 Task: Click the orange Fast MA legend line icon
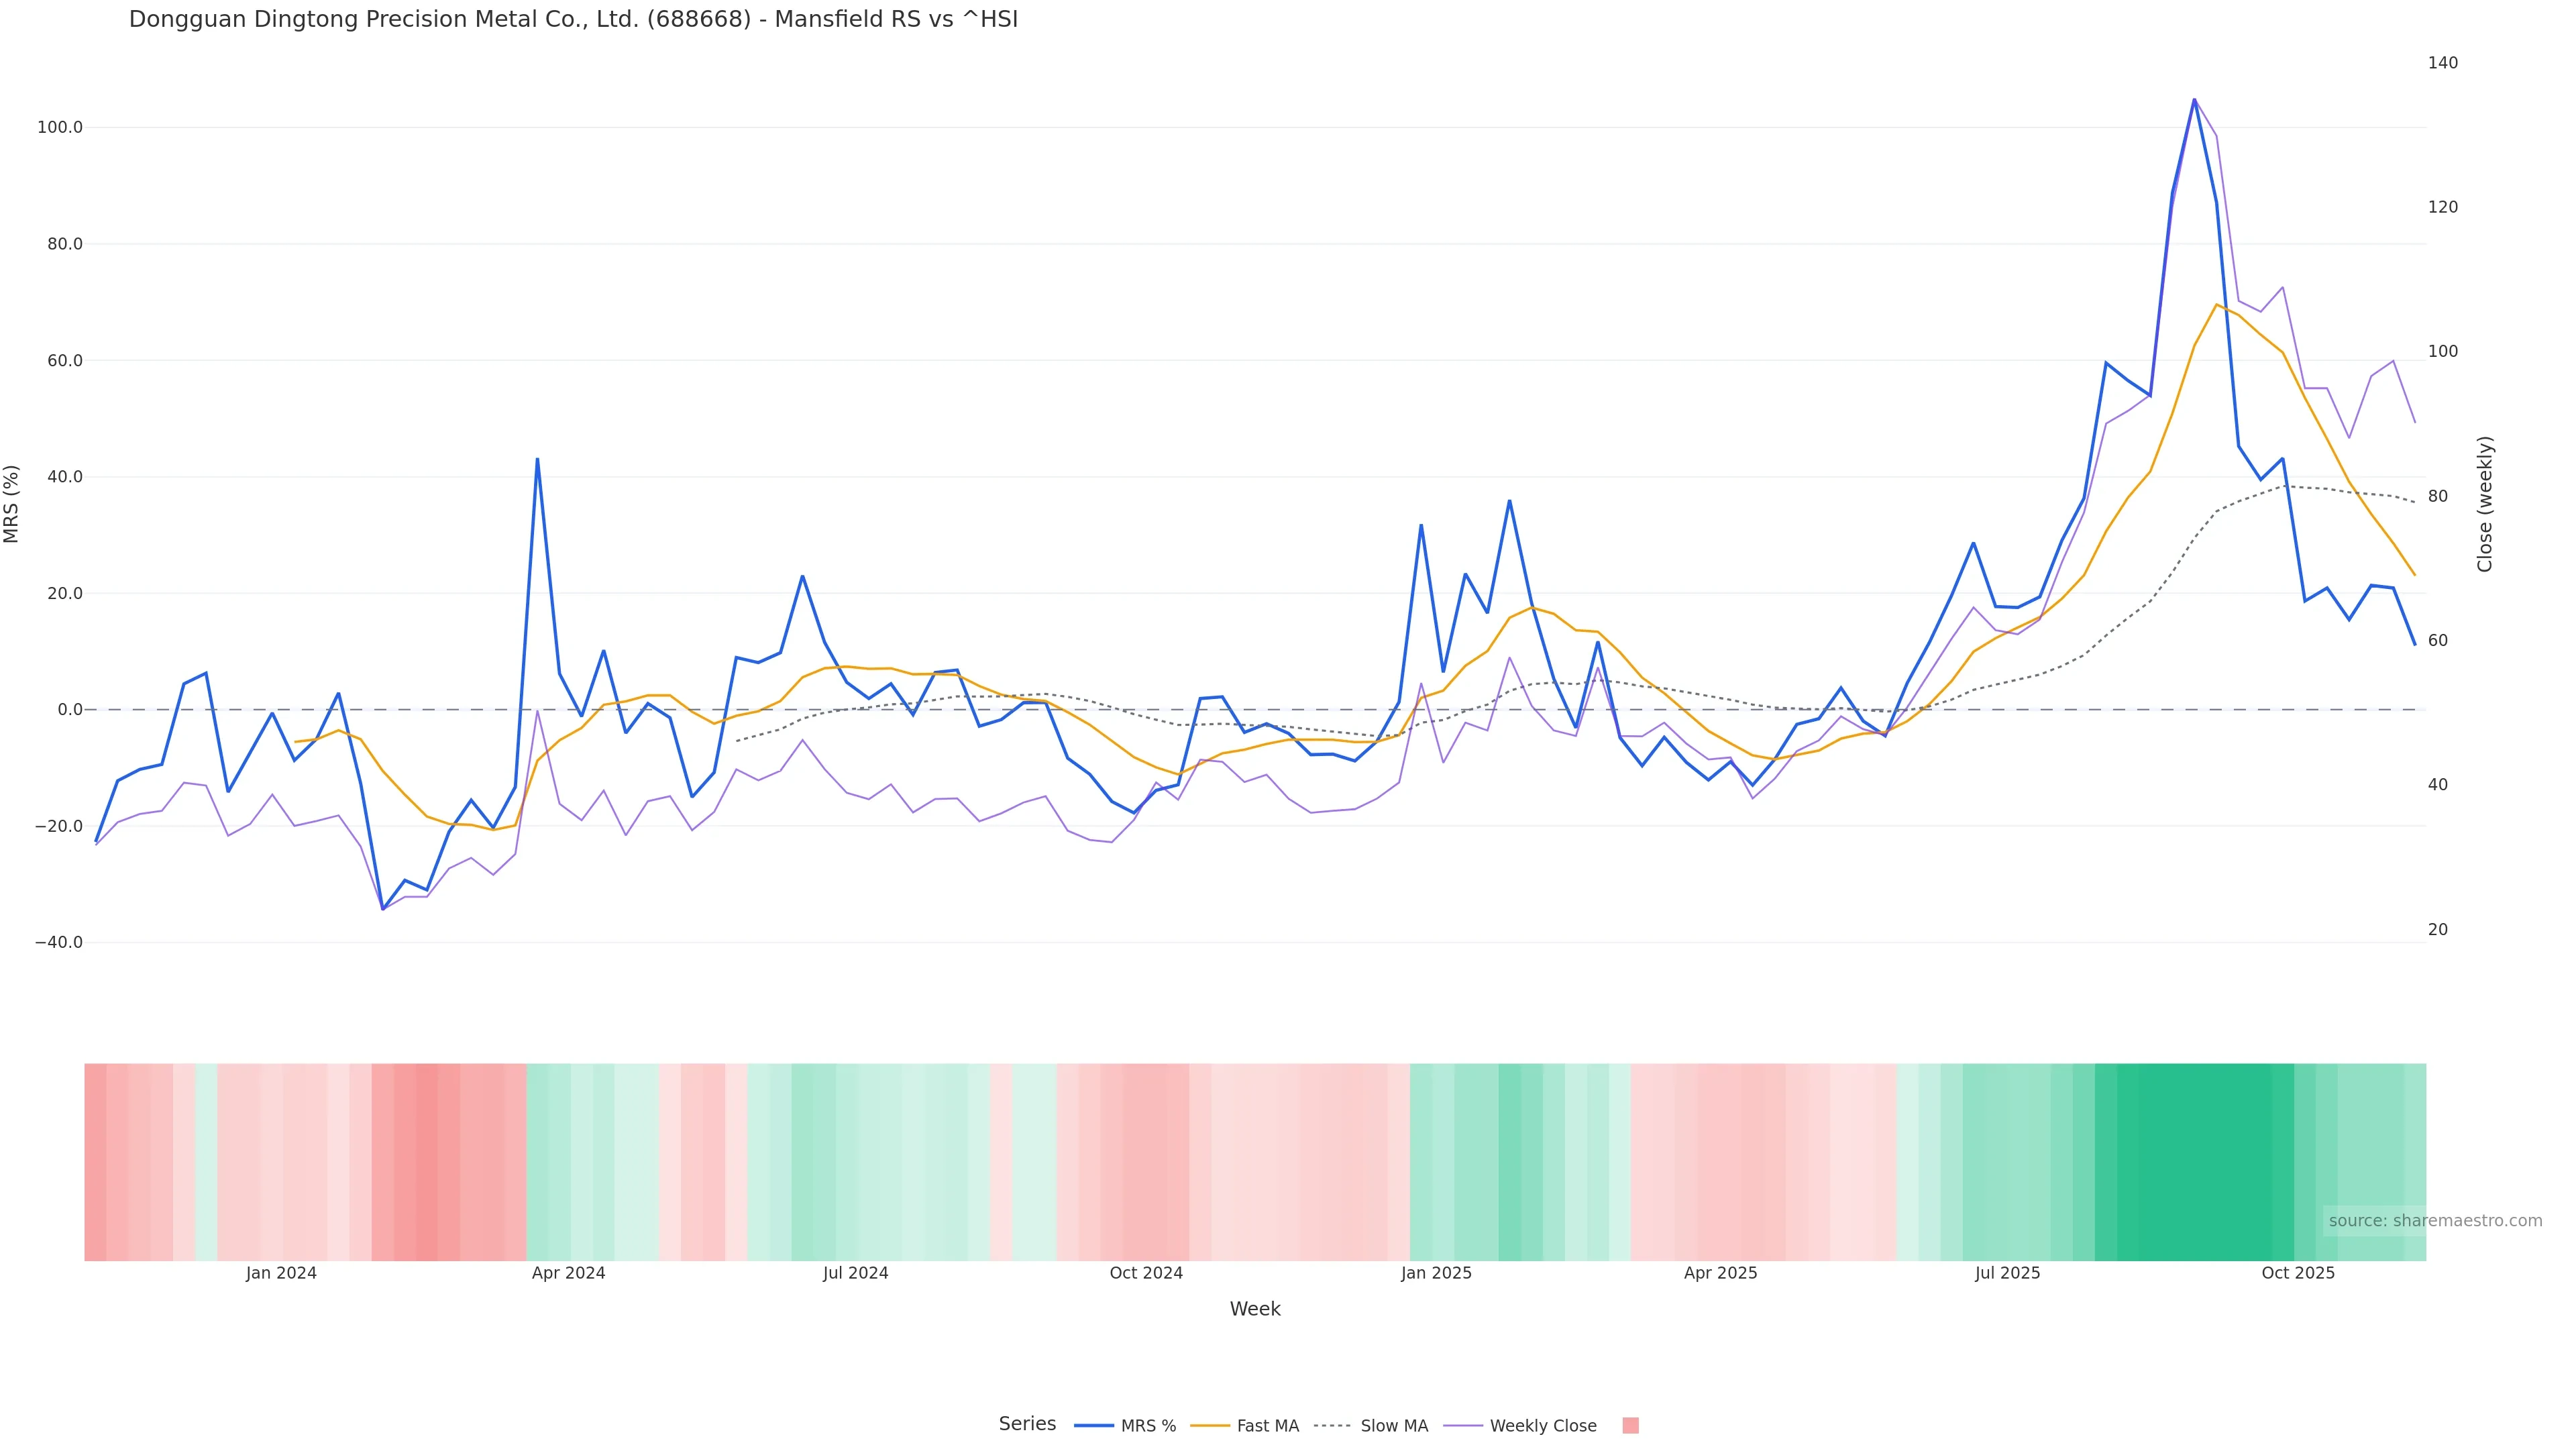(1210, 1426)
